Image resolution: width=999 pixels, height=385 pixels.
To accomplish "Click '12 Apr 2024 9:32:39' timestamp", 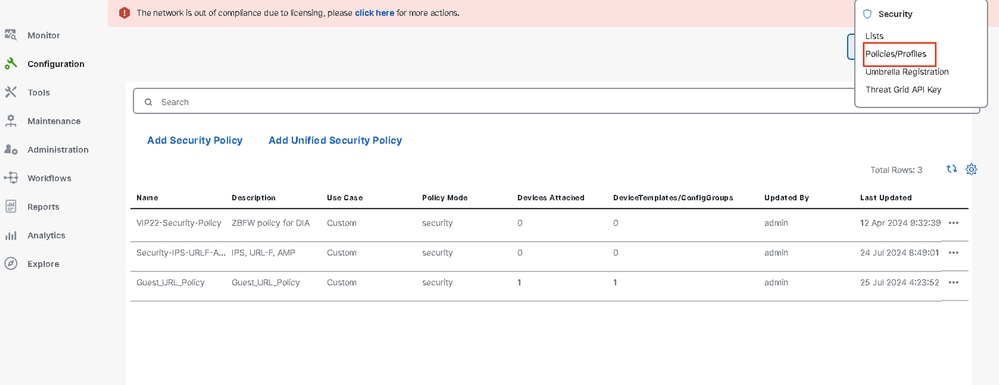I will coord(900,223).
